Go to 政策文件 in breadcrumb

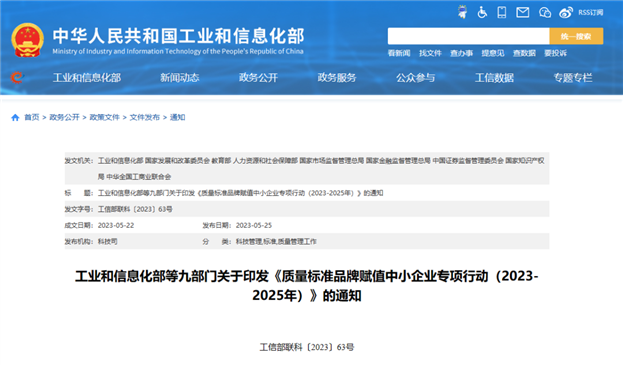tap(104, 117)
